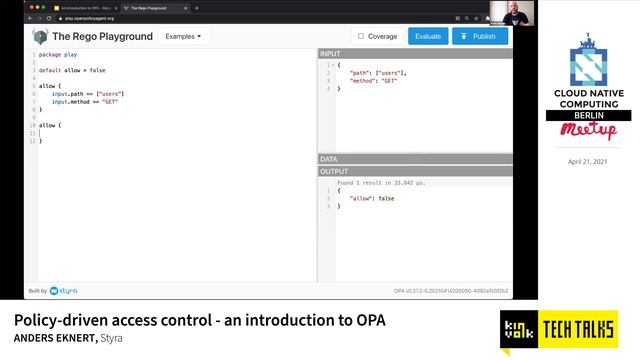Click '"allow": false' in OUTPUT panel
This screenshot has height=360, width=640.
point(372,198)
